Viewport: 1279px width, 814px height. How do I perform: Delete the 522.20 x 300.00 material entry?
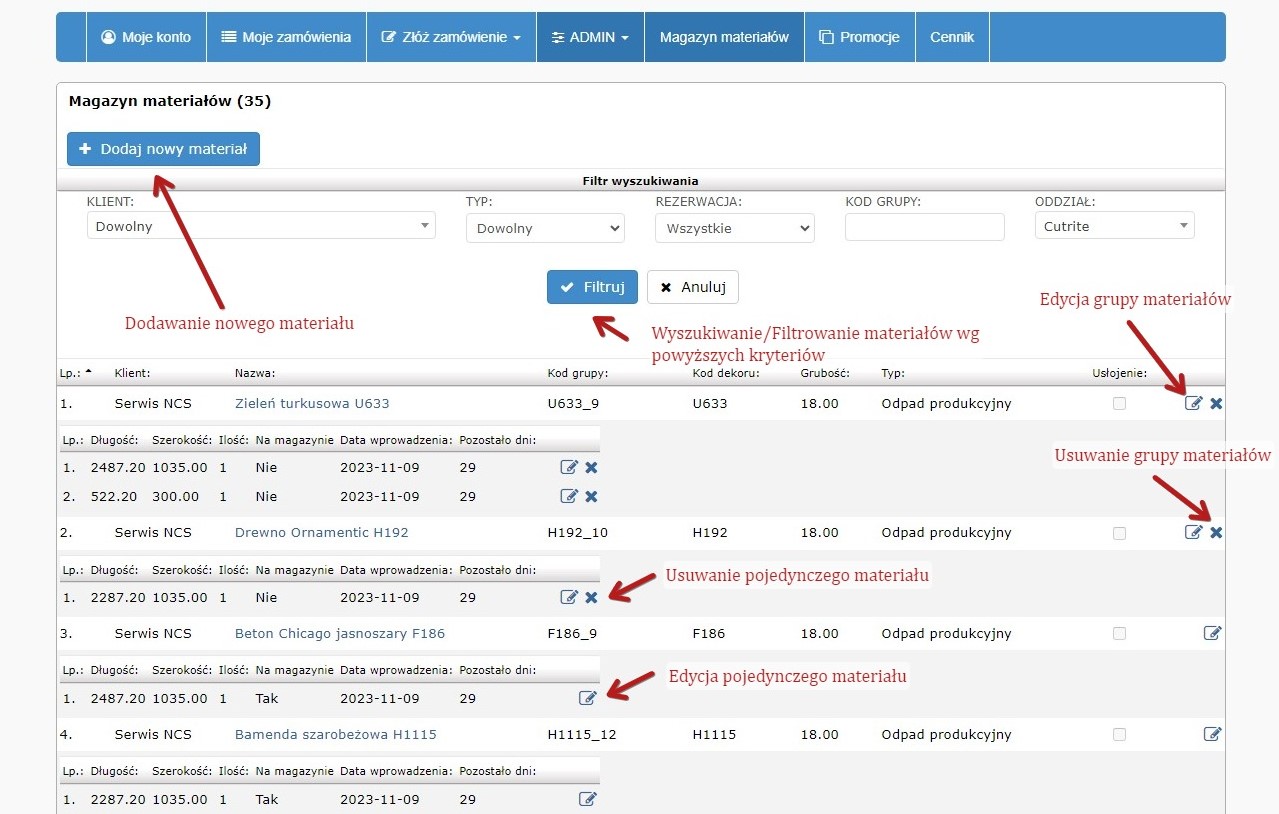tap(591, 496)
